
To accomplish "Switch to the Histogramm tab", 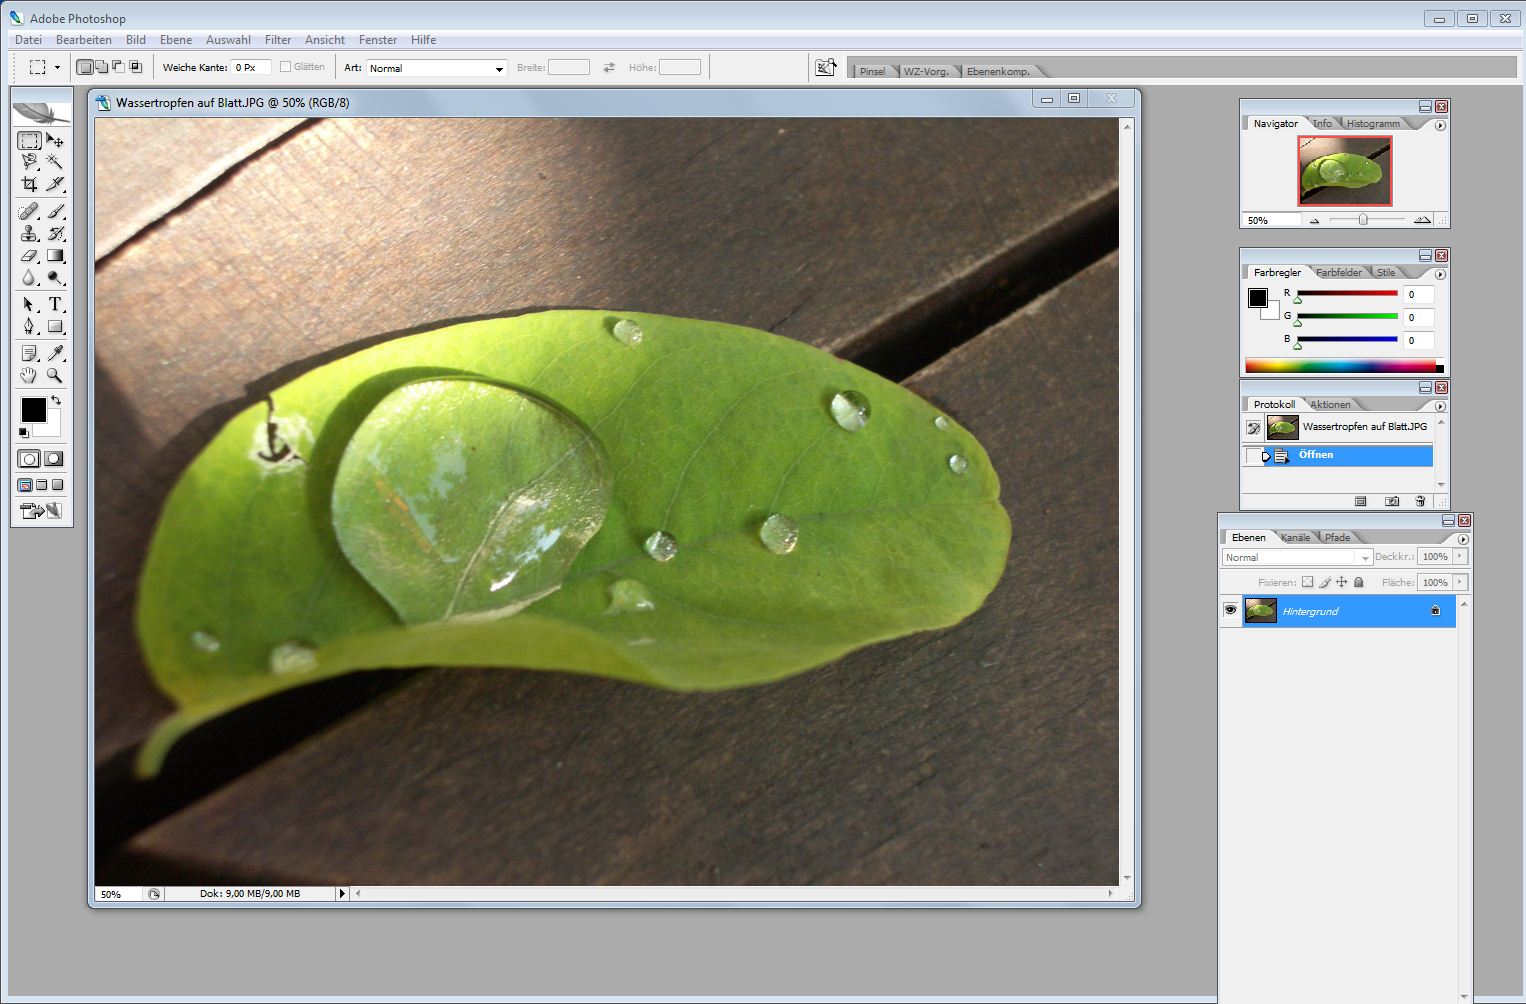I will [x=1374, y=122].
